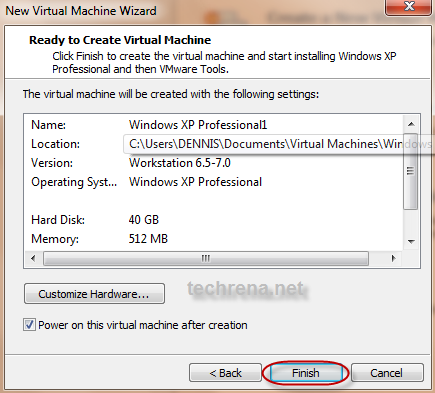
Task: Click the settings list scroll down arrow
Action: click(411, 241)
